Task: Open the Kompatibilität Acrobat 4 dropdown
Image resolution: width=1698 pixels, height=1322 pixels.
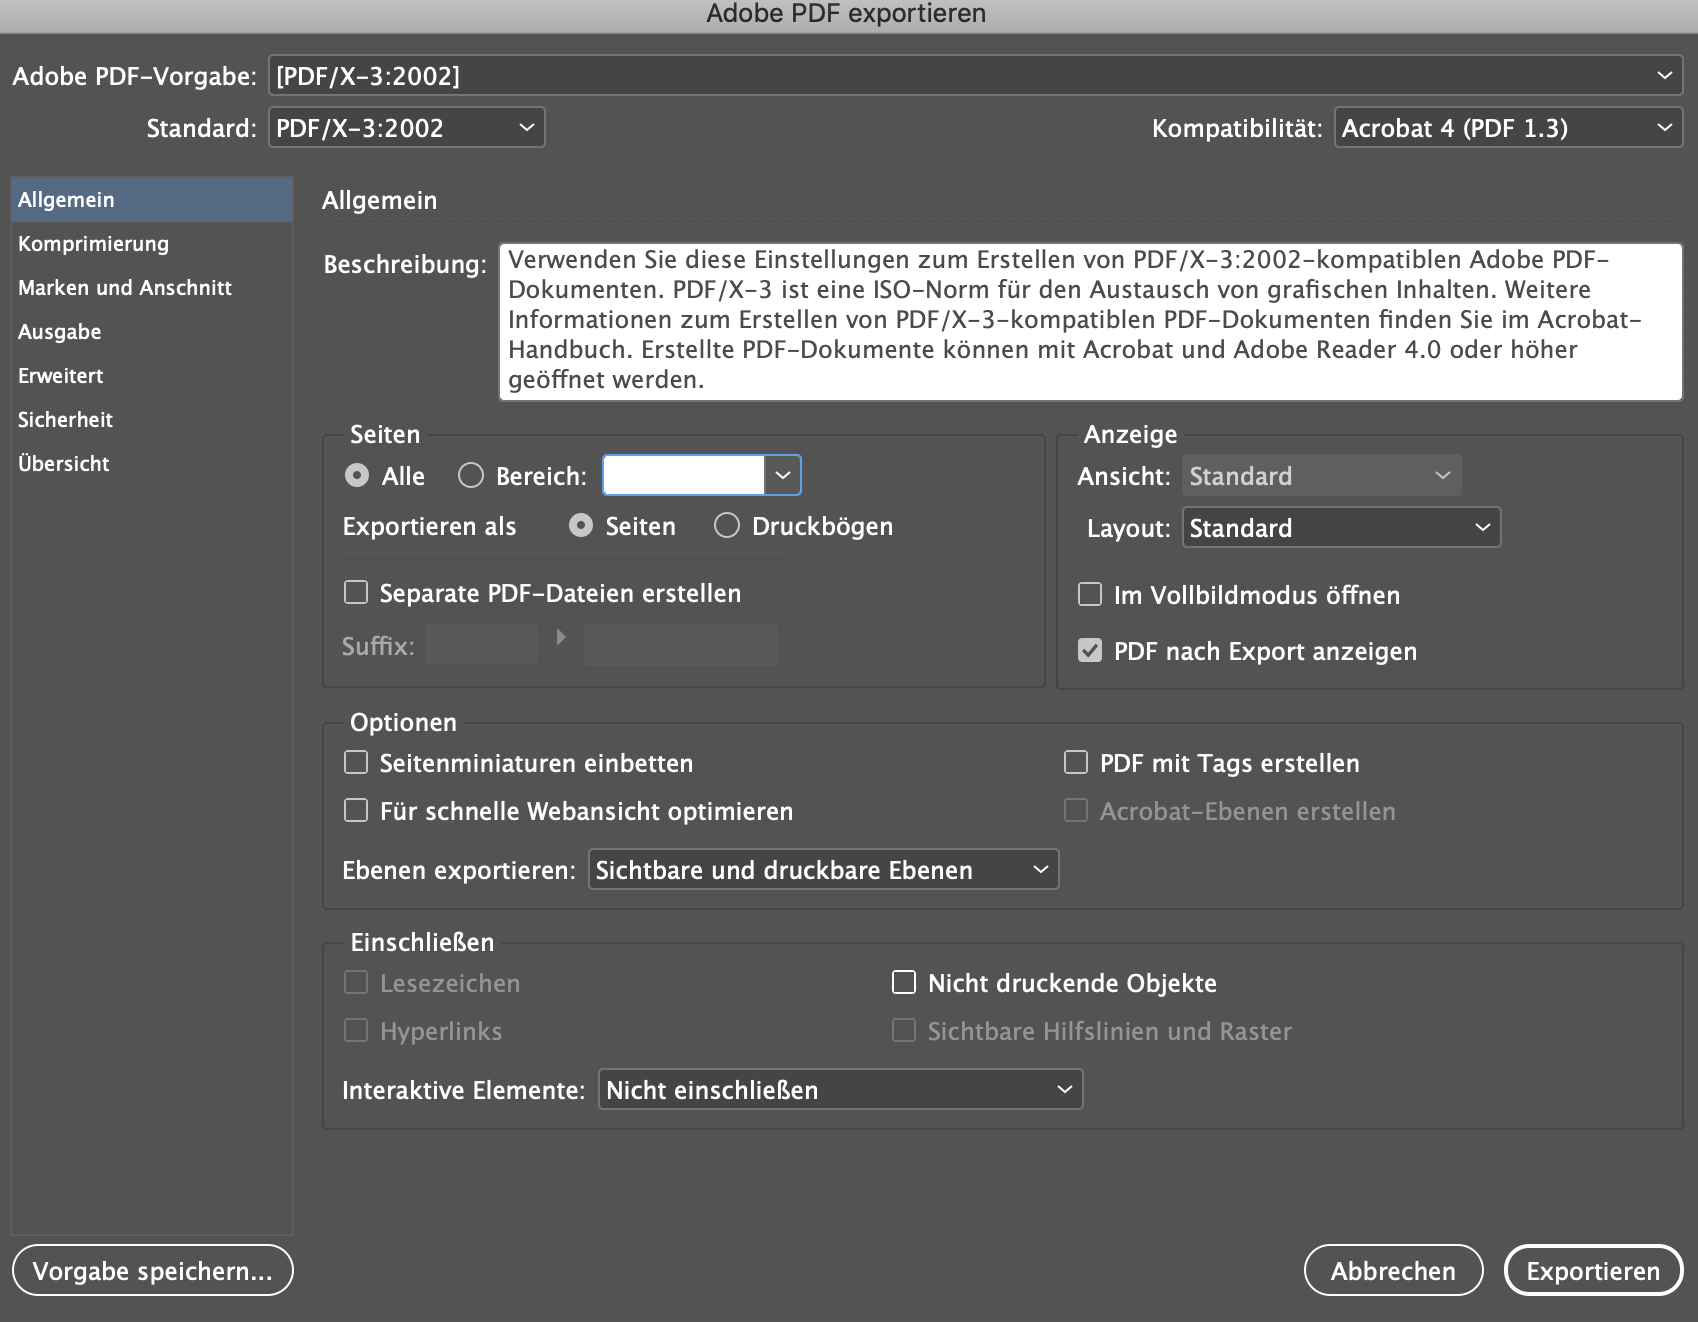Action: tap(1508, 128)
